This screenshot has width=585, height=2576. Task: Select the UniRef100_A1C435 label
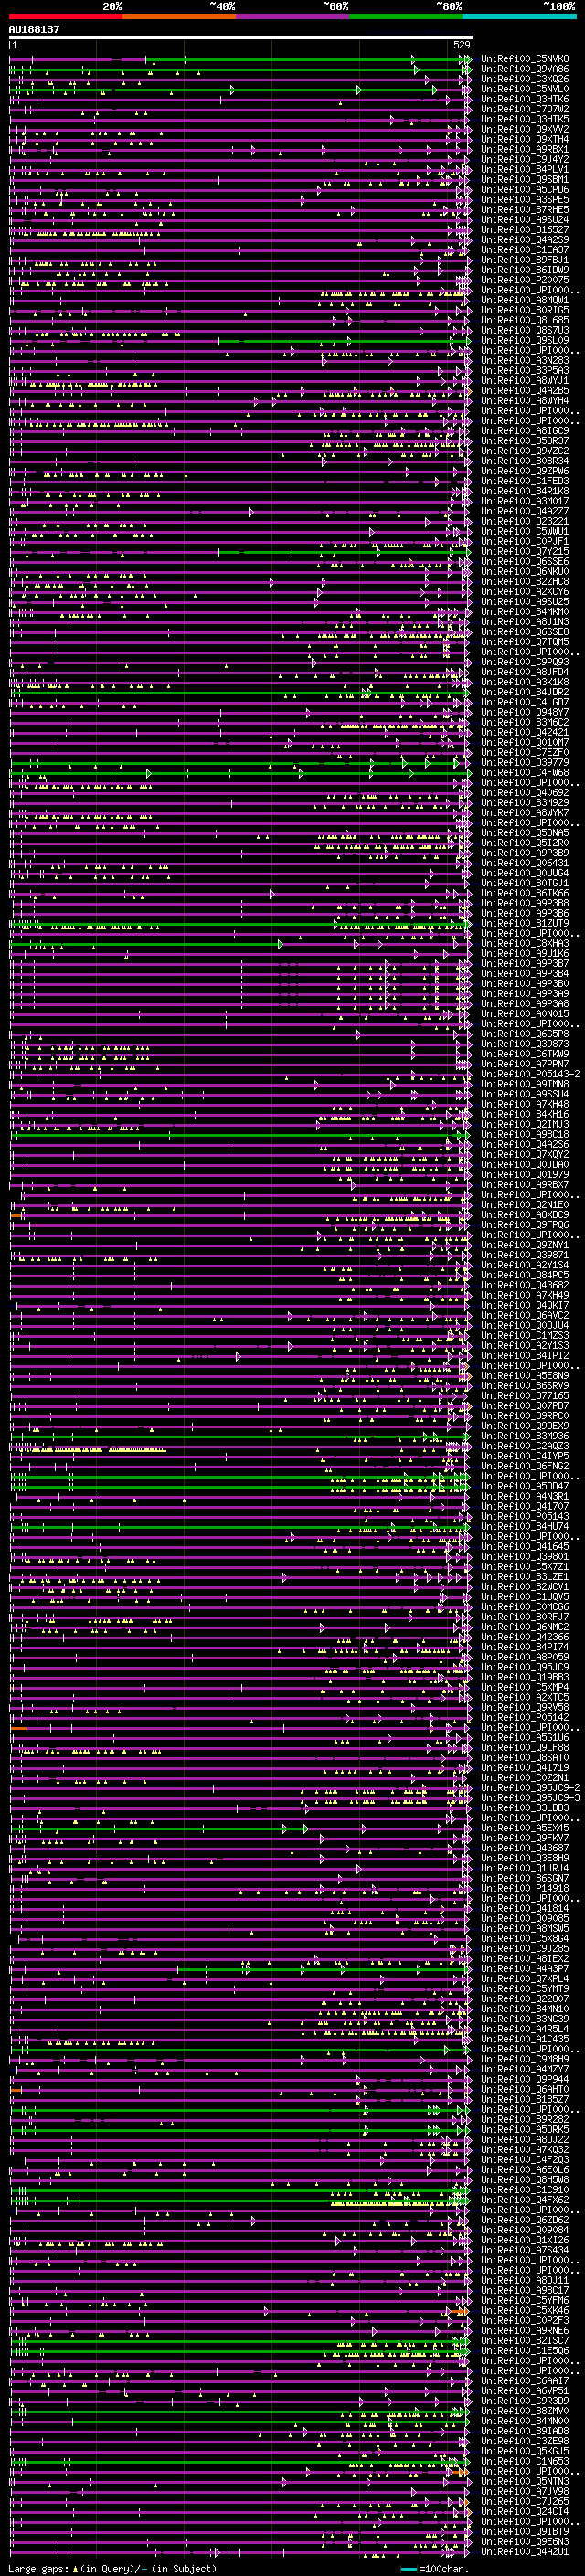point(525,2039)
